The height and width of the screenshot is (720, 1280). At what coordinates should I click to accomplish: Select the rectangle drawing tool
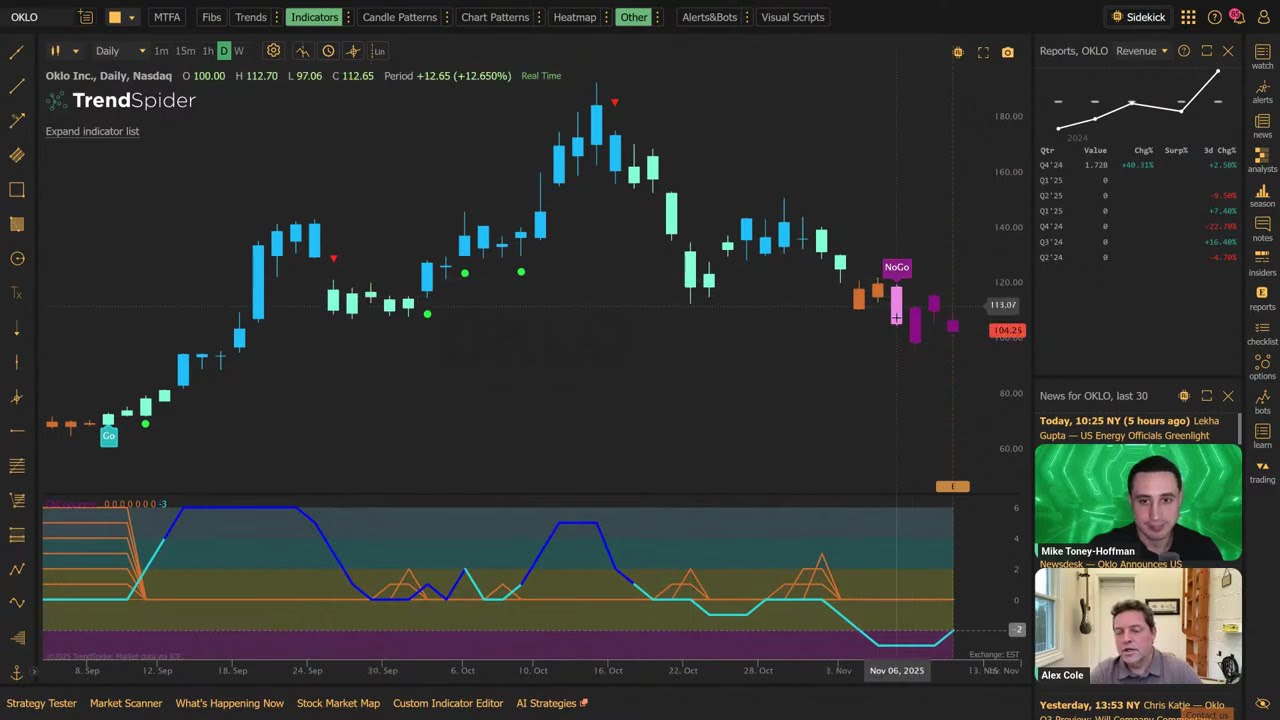[x=17, y=190]
